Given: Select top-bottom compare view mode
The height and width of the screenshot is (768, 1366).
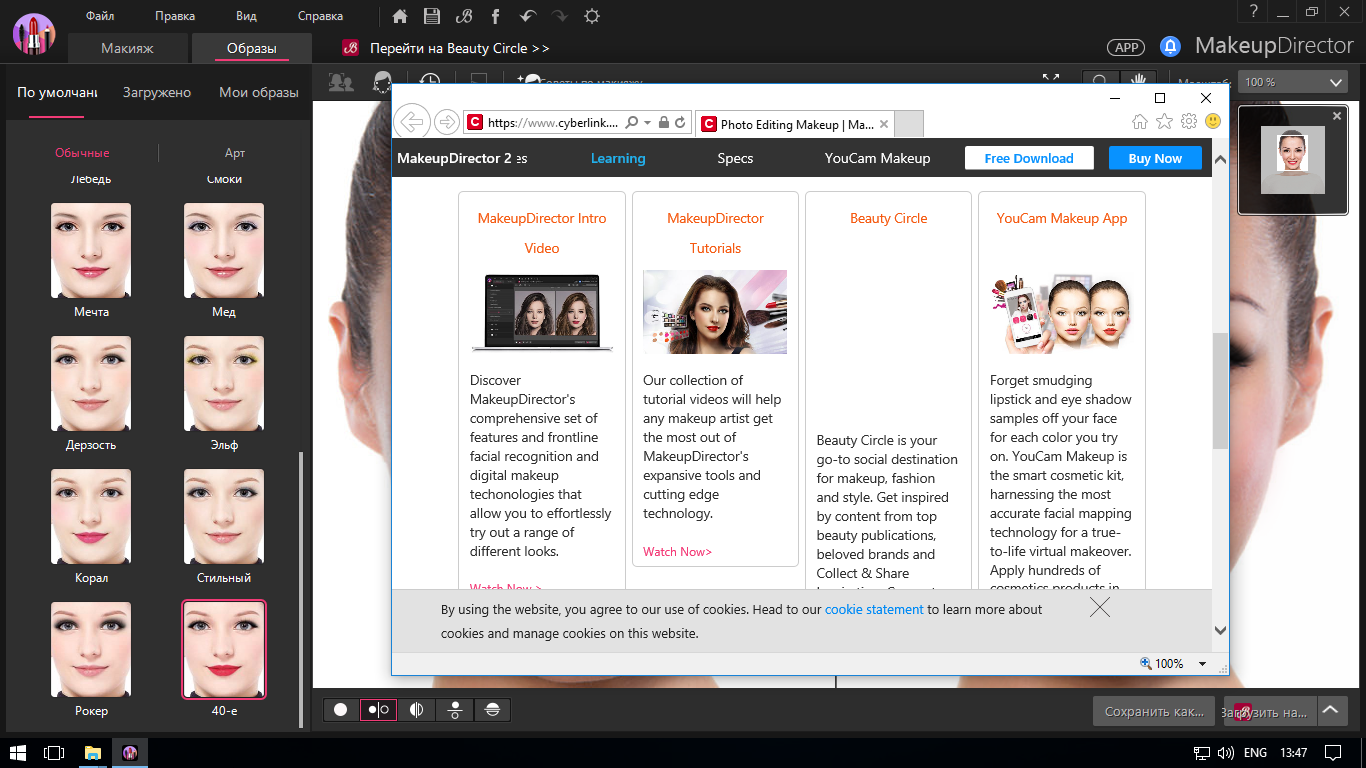Looking at the screenshot, I should tap(454, 709).
